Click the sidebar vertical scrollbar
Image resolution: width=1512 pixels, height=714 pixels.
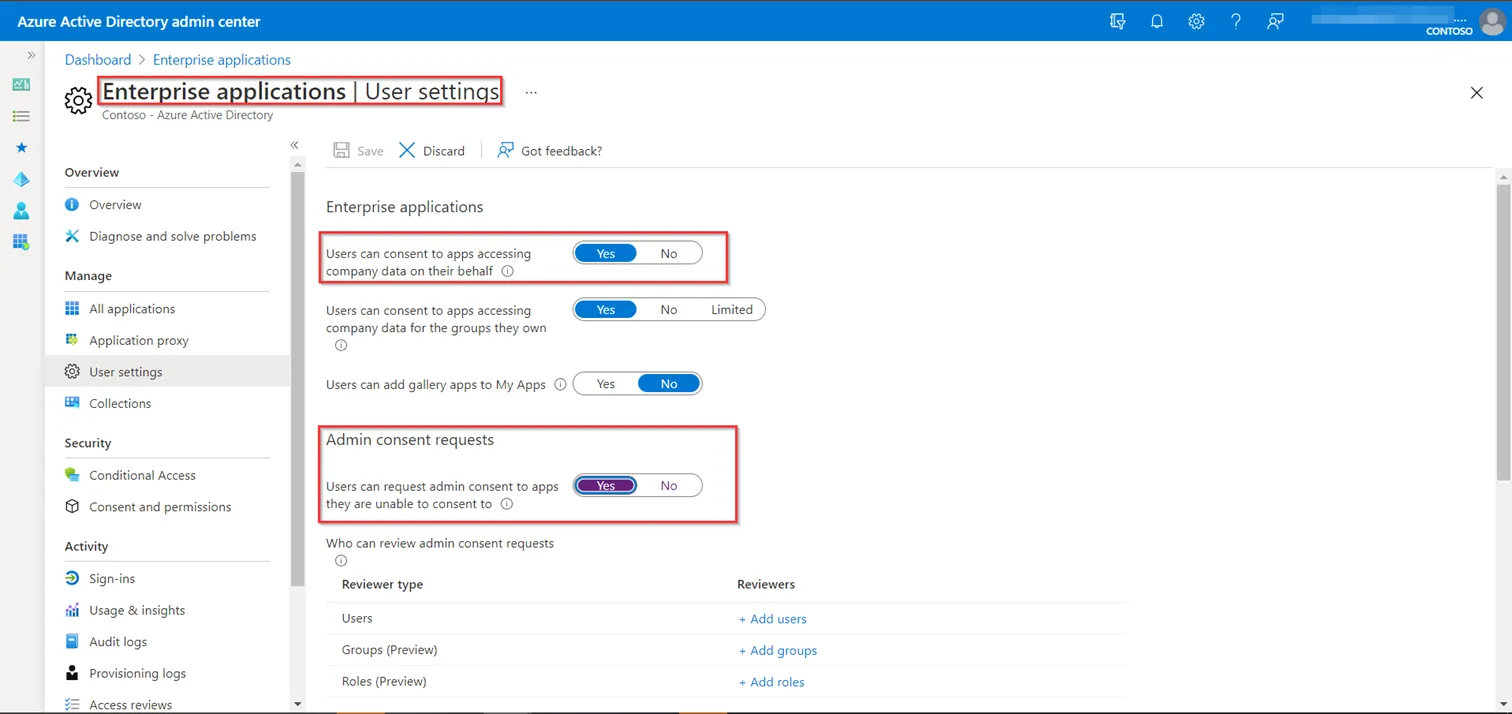tap(297, 380)
